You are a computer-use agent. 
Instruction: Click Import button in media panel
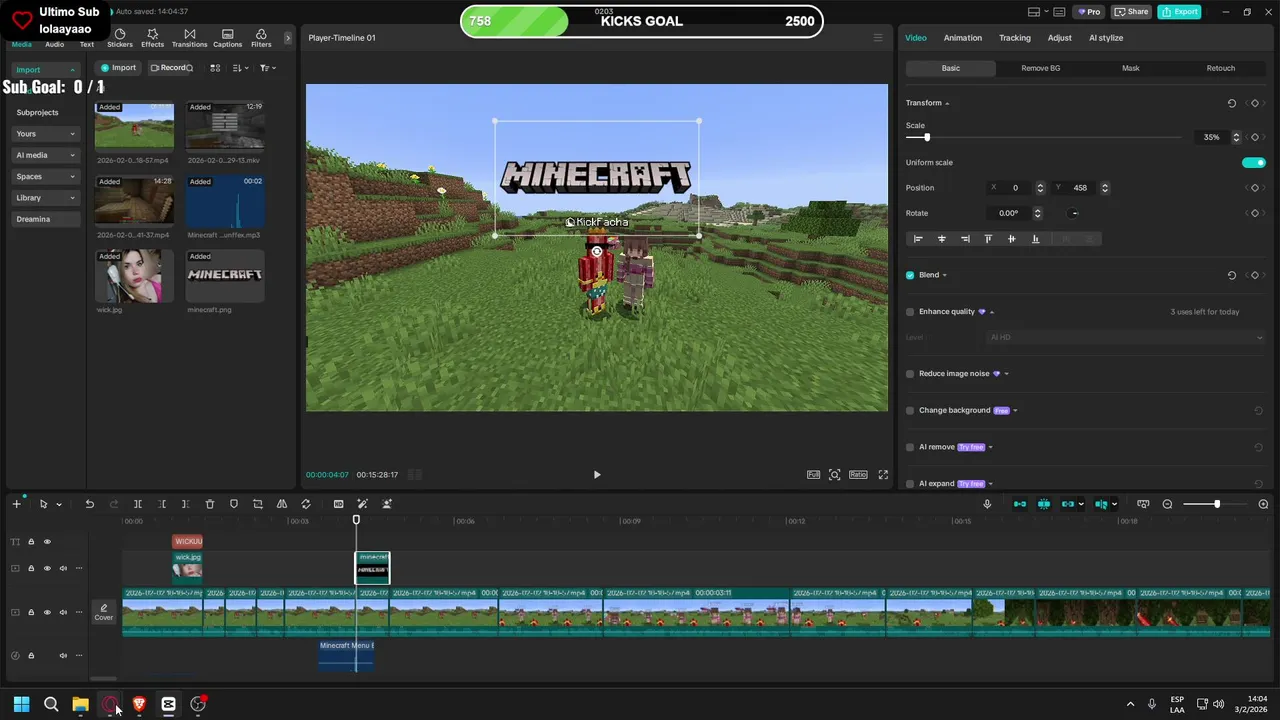[x=118, y=68]
